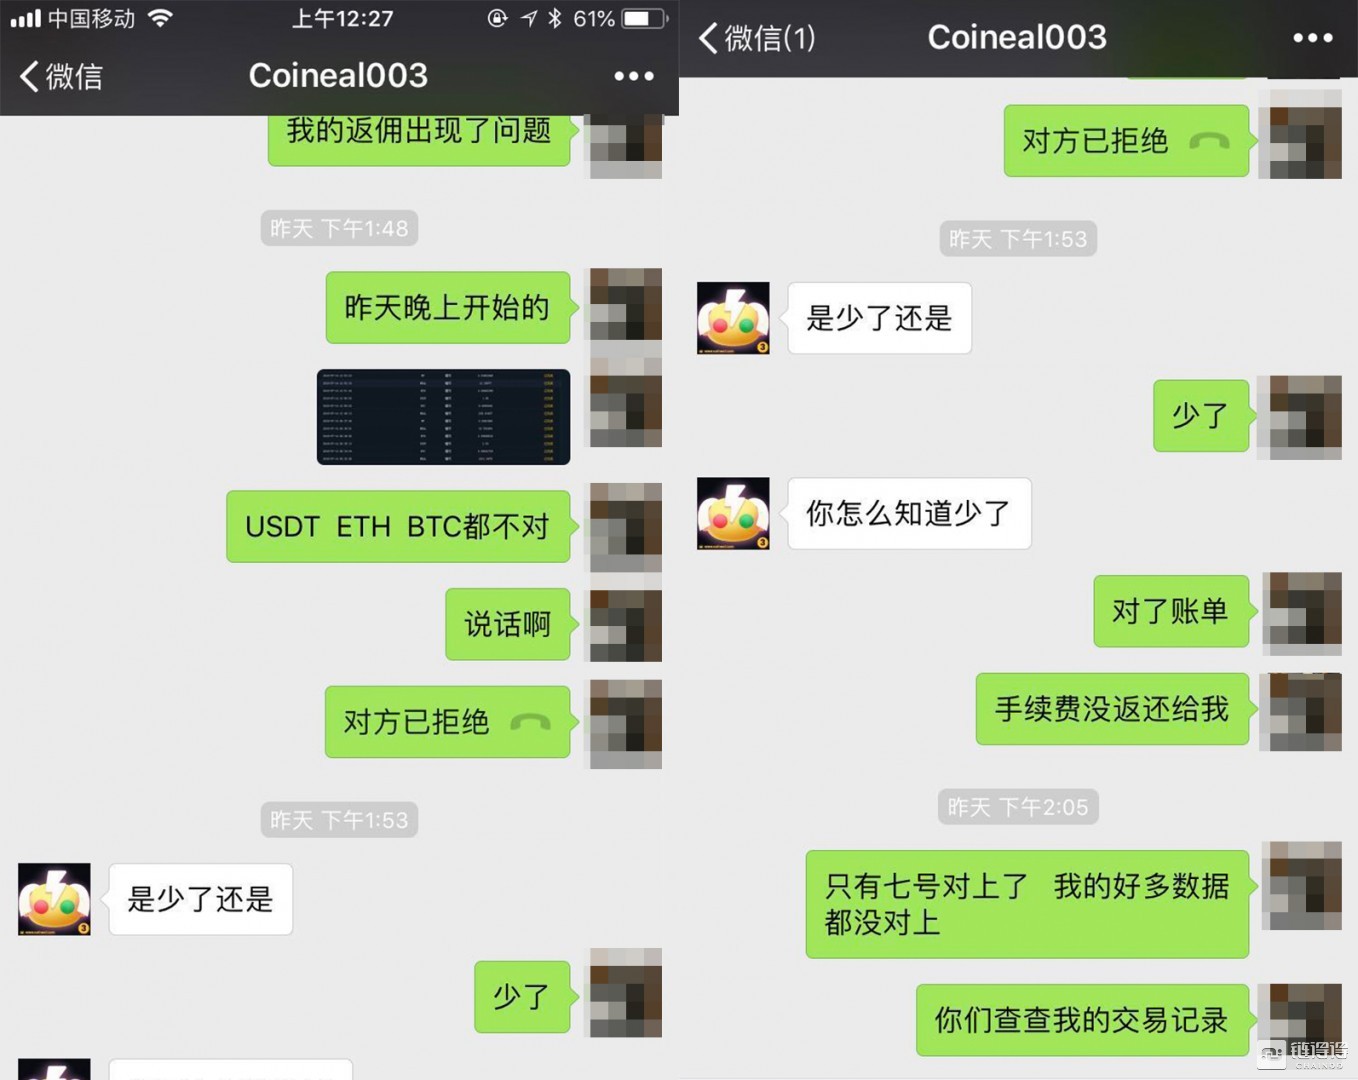
Task: Tap the 你怎么知道少了 received message
Action: tap(909, 514)
